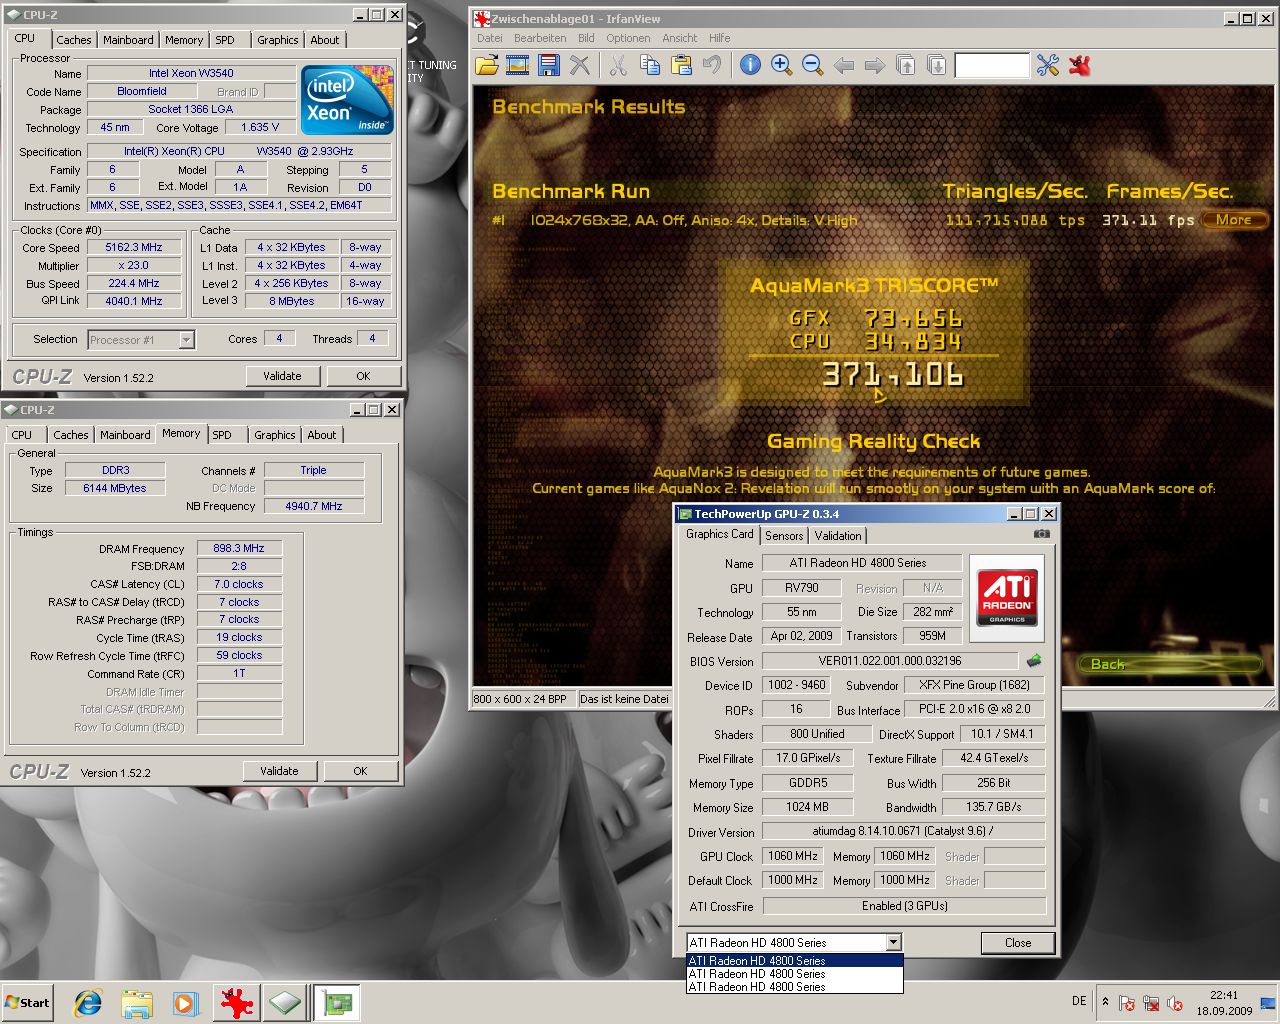1280x1024 pixels.
Task: Click the DE language indicator in taskbar
Action: click(1079, 1001)
